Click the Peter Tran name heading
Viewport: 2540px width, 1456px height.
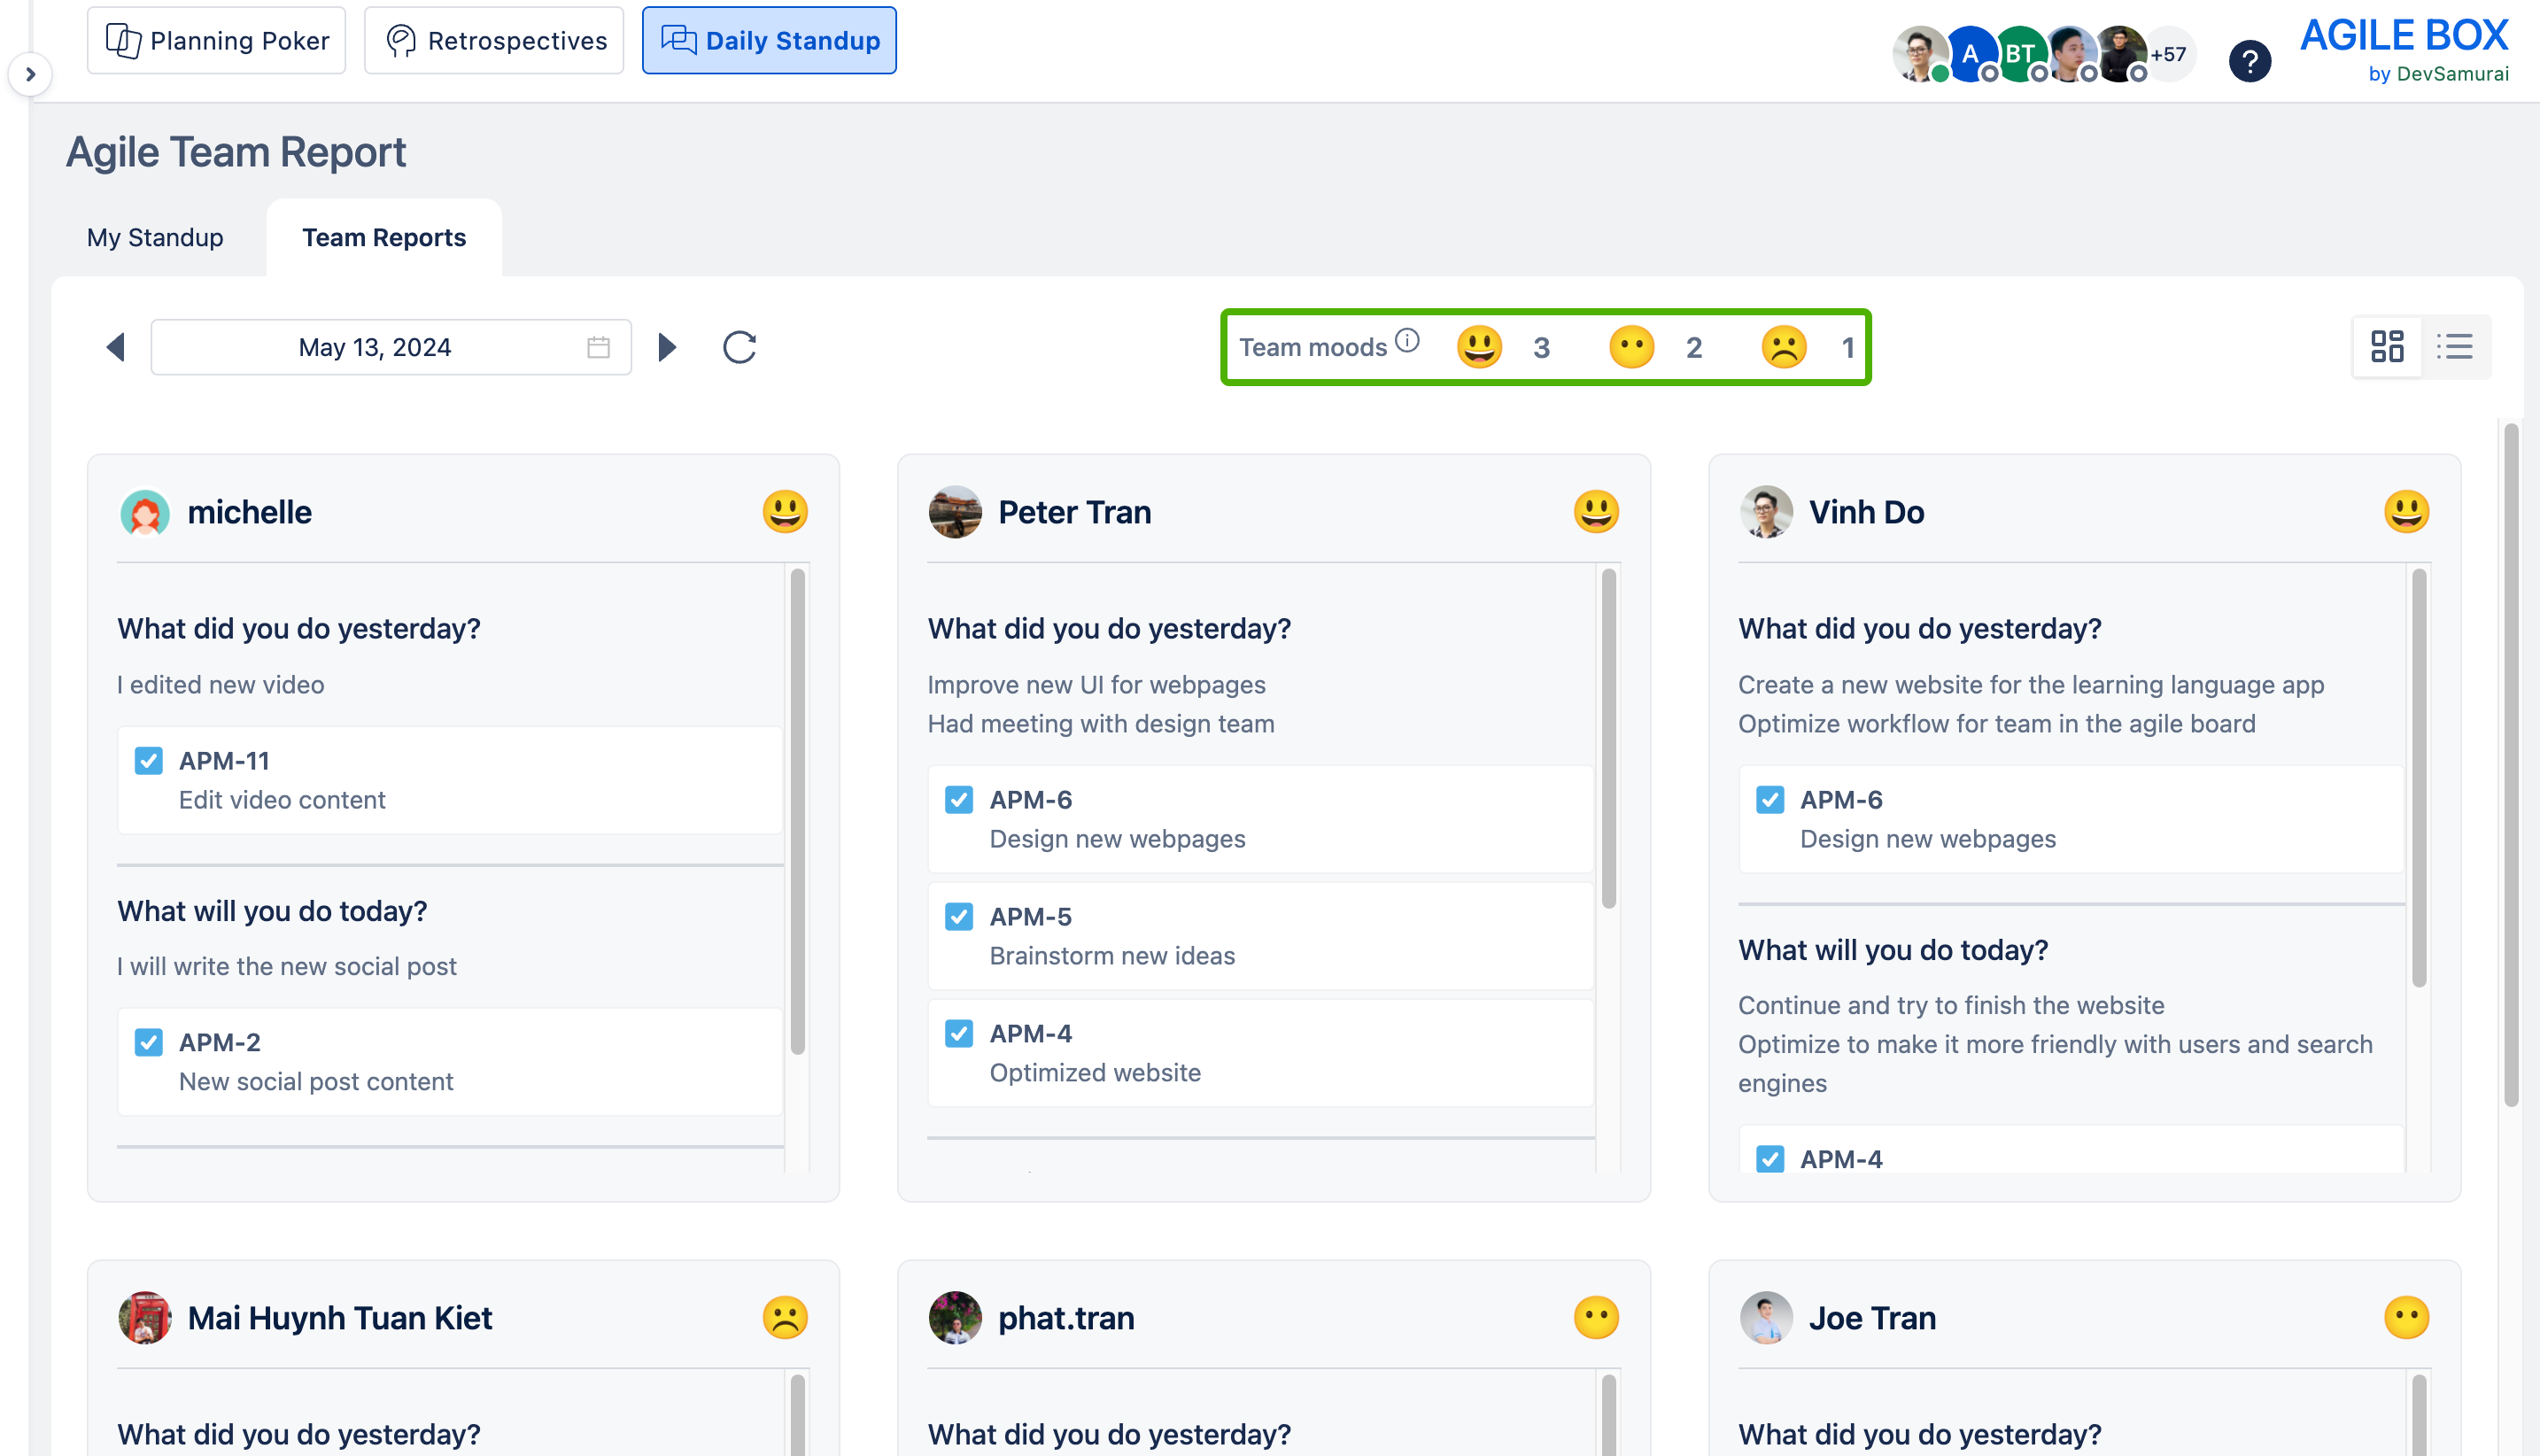pyautogui.click(x=1075, y=512)
